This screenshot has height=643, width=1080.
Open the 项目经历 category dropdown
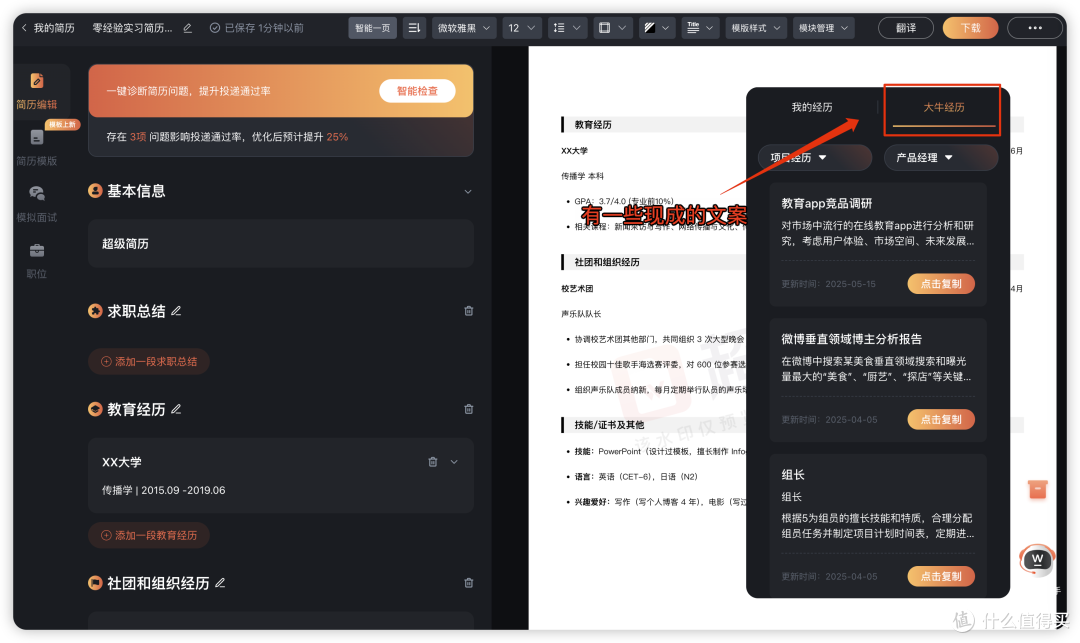(815, 158)
